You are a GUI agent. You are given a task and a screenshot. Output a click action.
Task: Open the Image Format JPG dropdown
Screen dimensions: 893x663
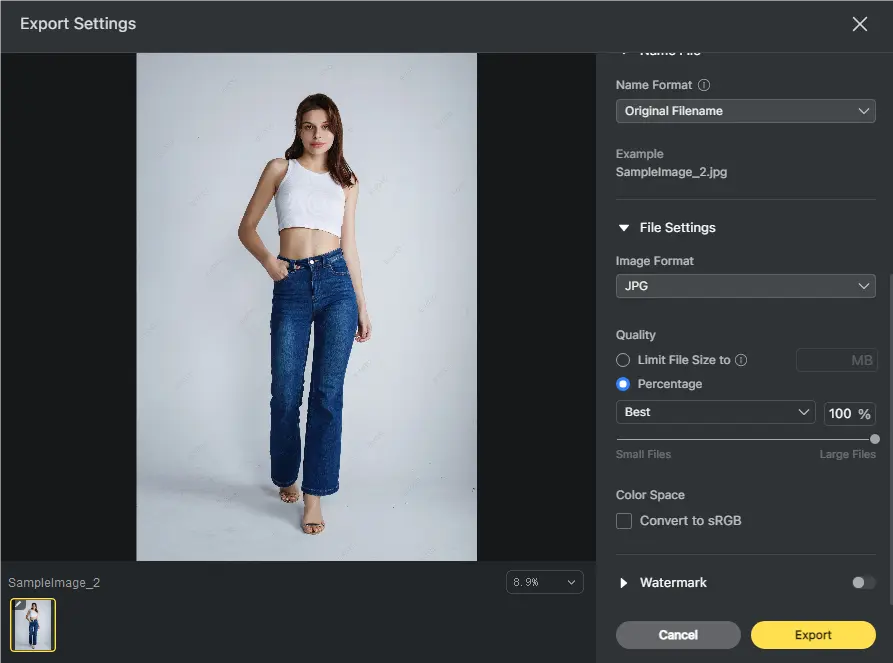point(745,286)
